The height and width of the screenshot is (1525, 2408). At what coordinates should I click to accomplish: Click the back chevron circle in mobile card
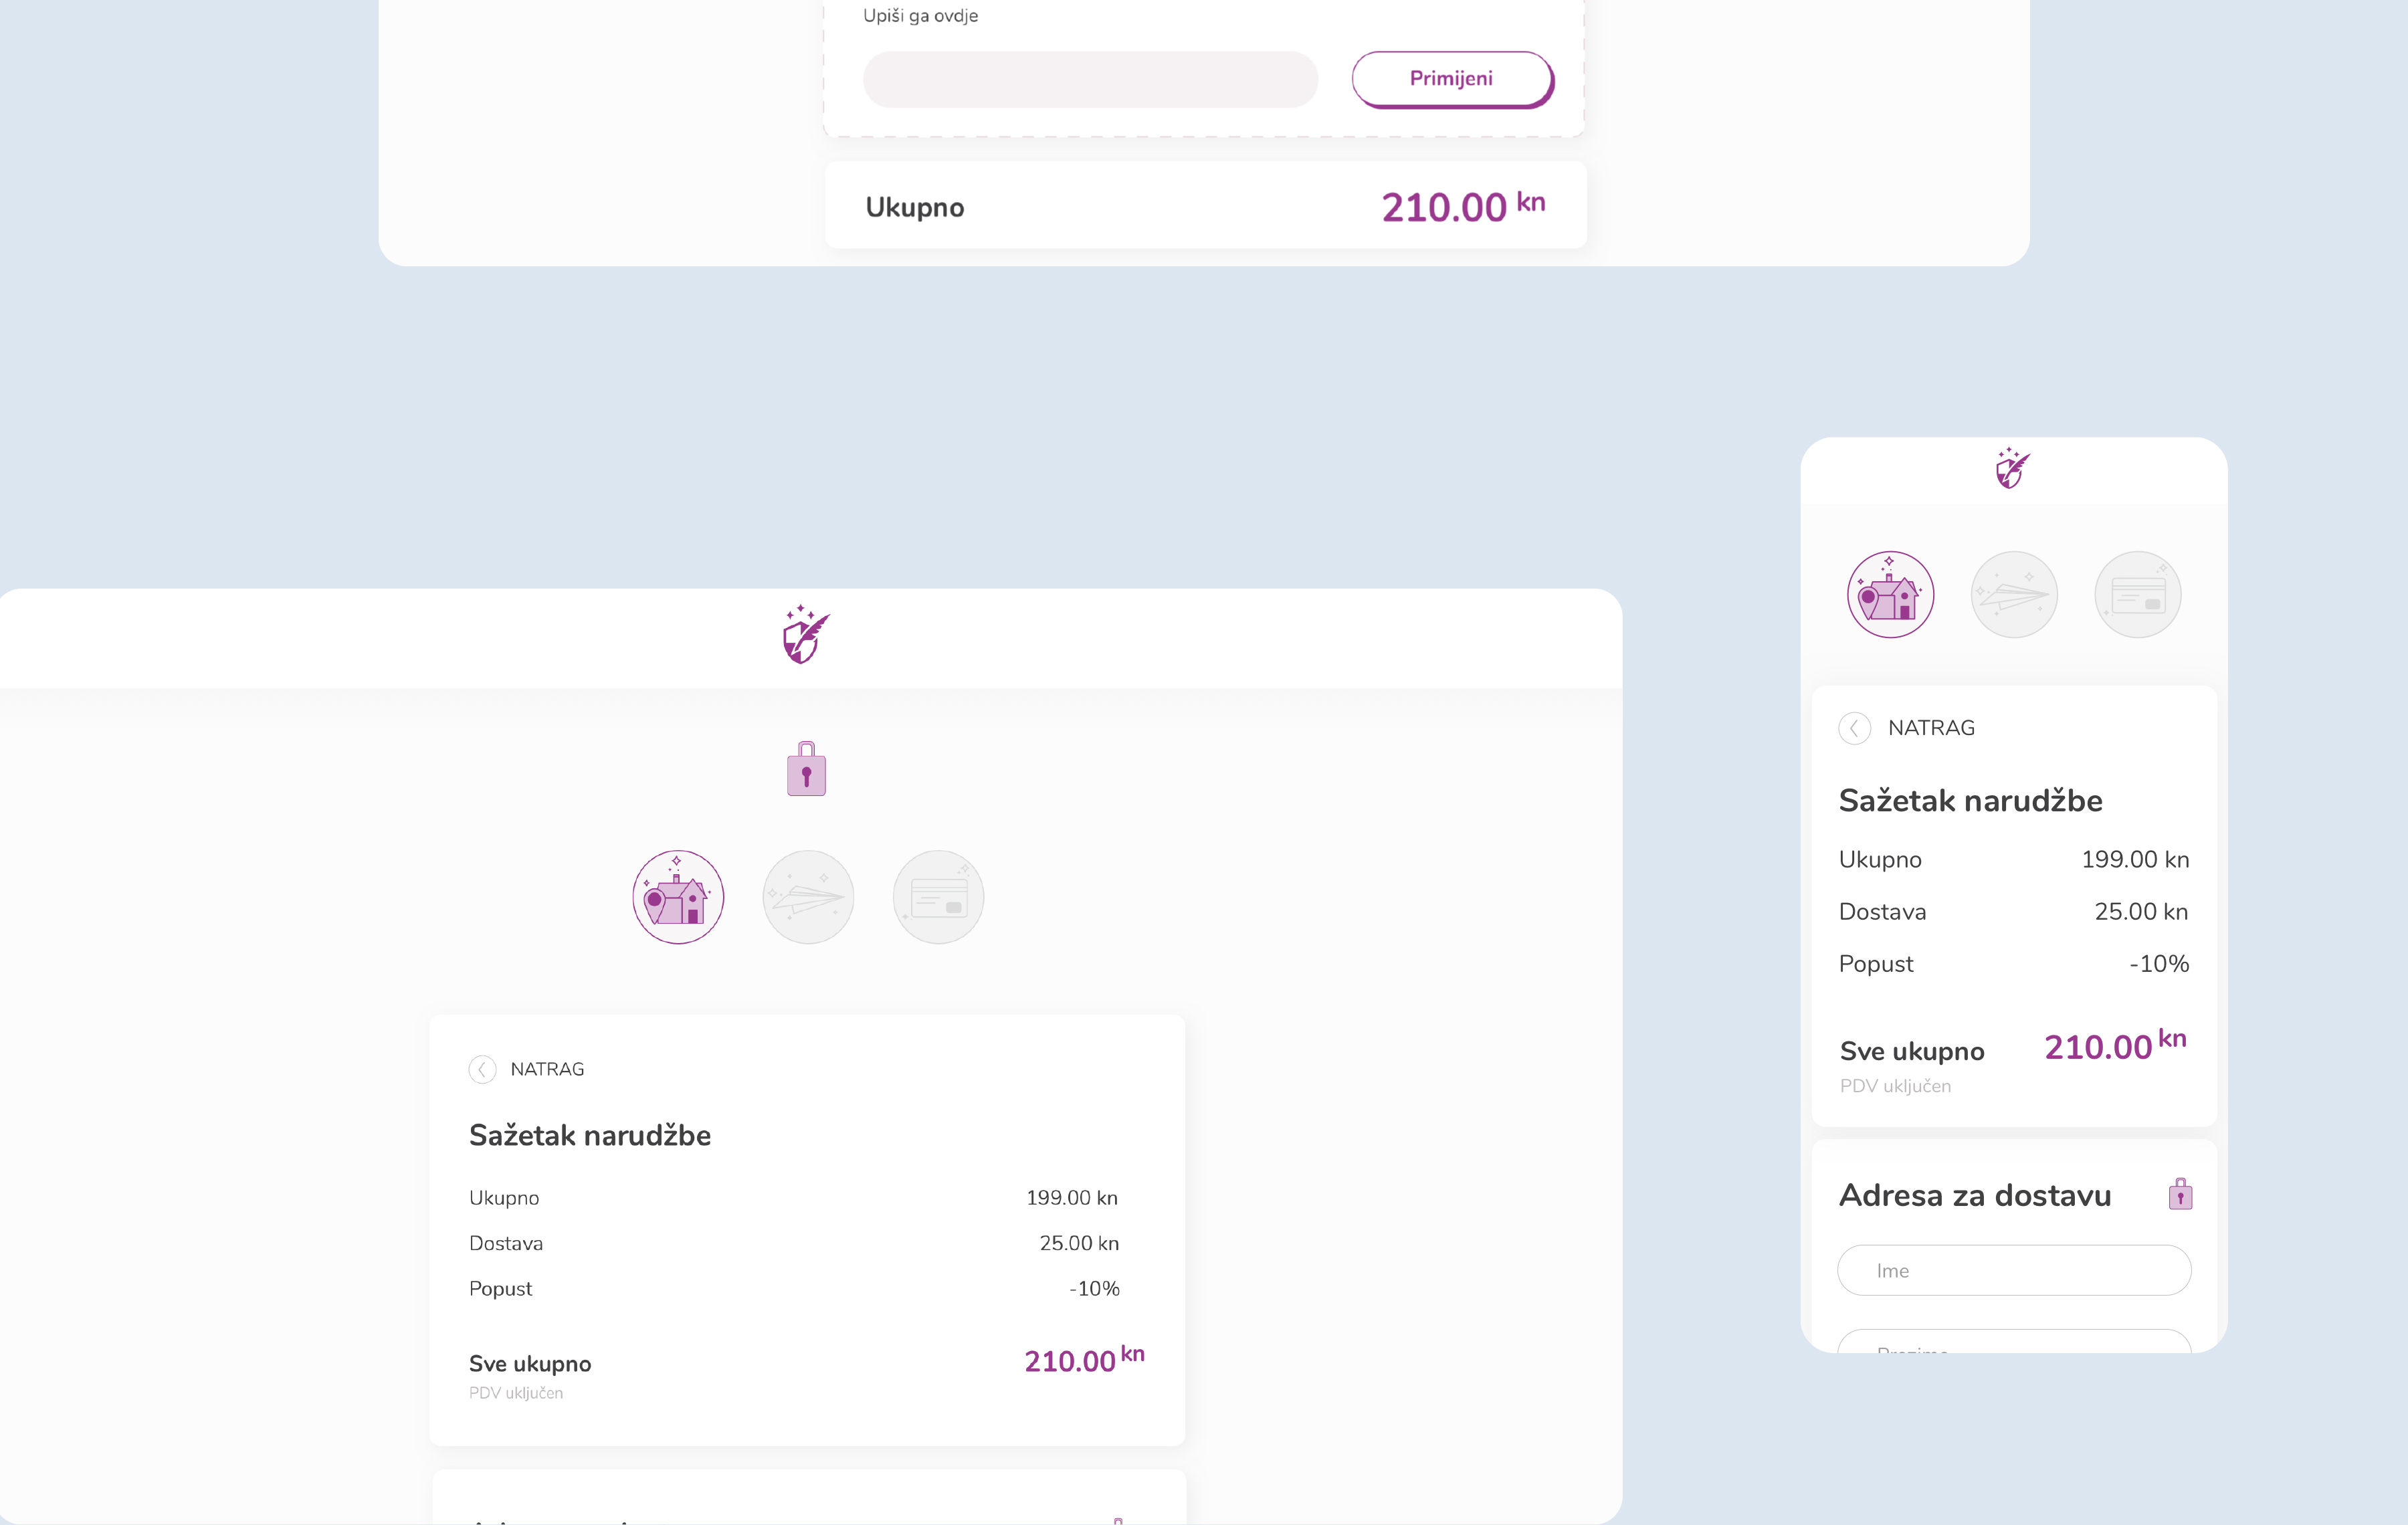[x=1855, y=728]
